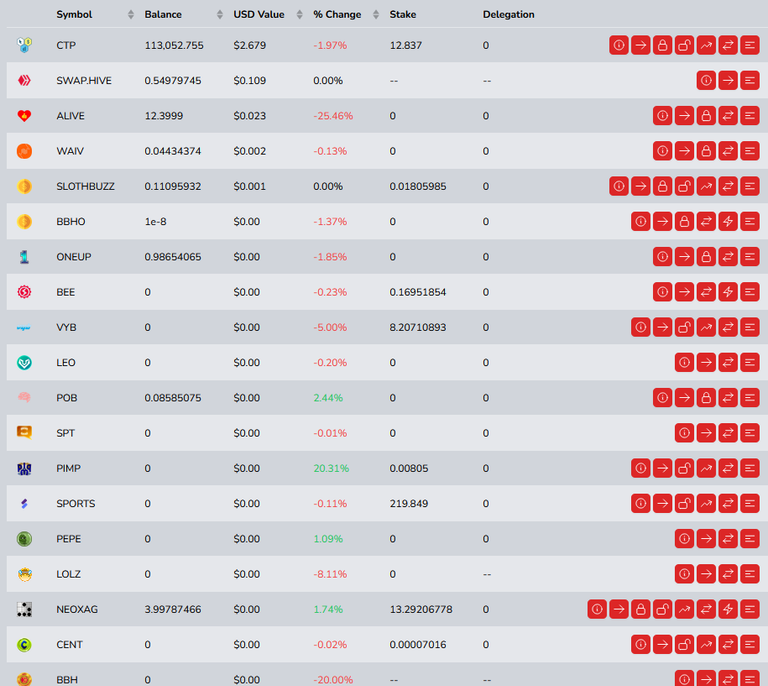Send SWAP.HIVE with the arrow icon
Image resolution: width=768 pixels, height=686 pixels.
coord(728,81)
